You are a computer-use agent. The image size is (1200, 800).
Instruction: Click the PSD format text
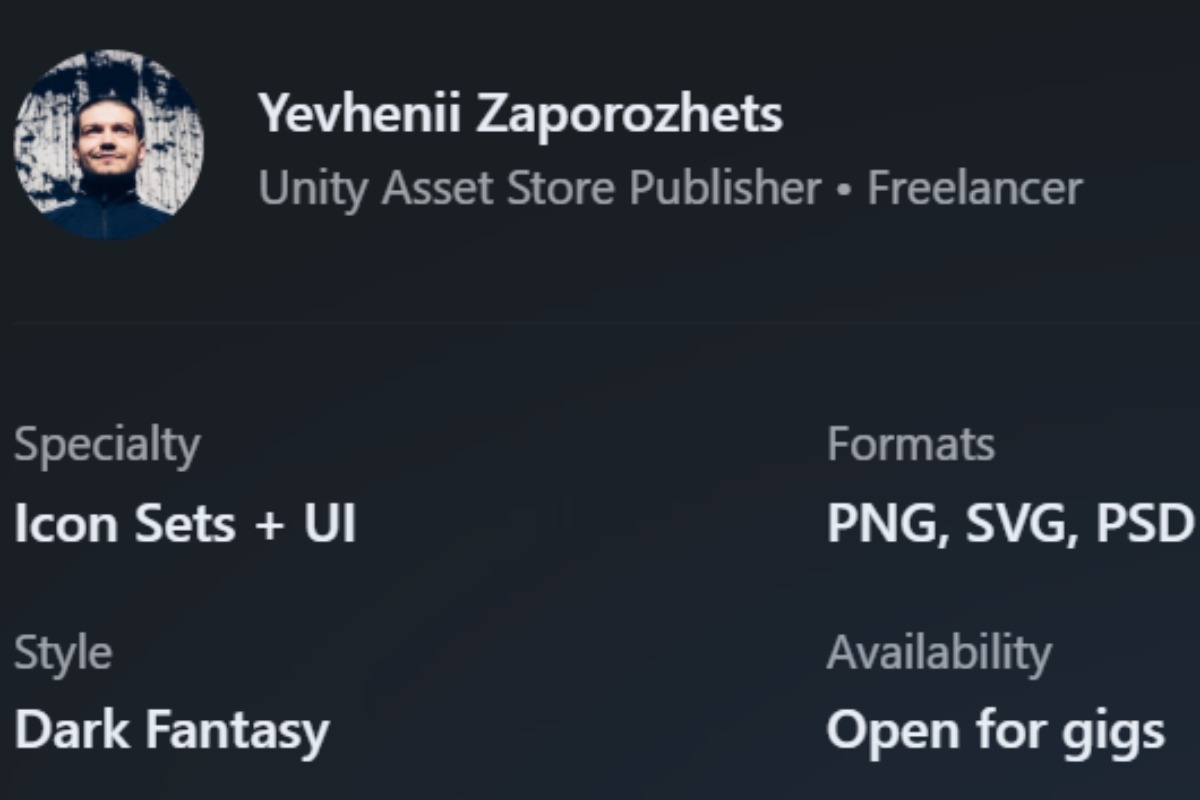pyautogui.click(x=1145, y=524)
